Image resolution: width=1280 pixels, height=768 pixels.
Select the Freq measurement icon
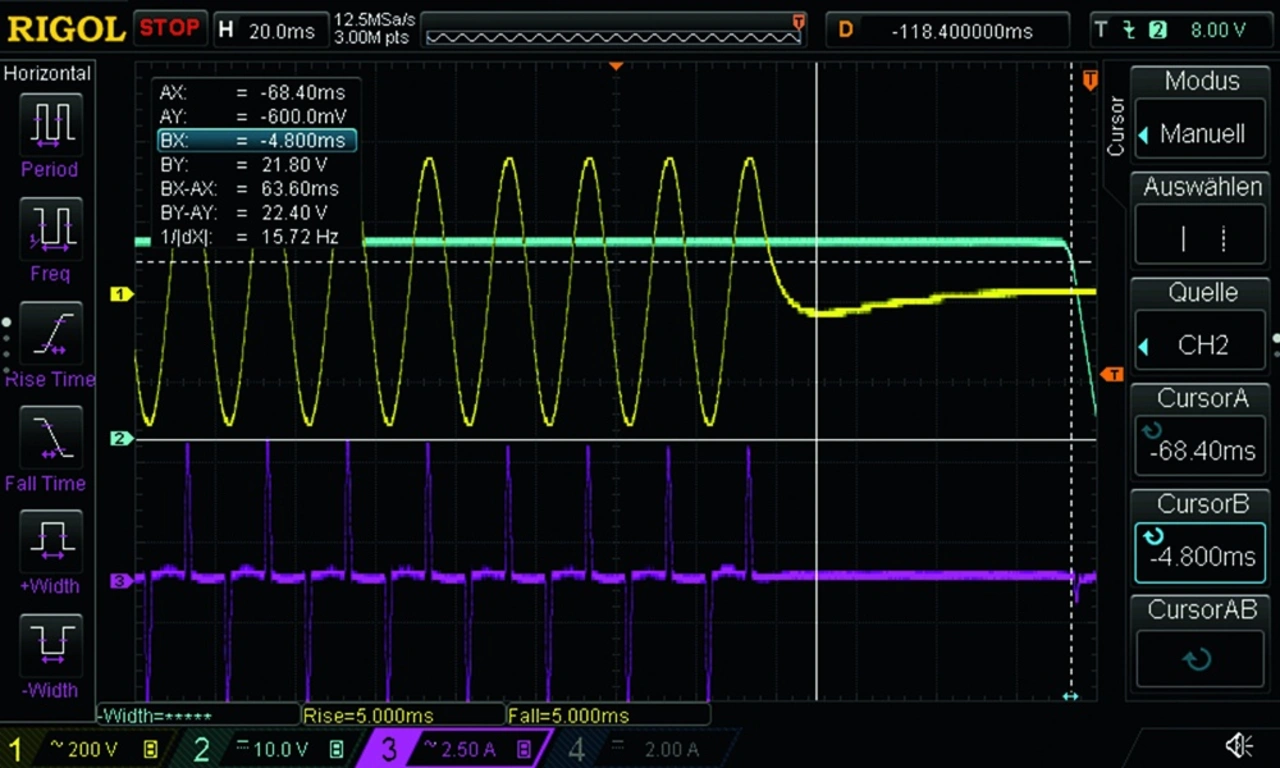click(x=49, y=228)
